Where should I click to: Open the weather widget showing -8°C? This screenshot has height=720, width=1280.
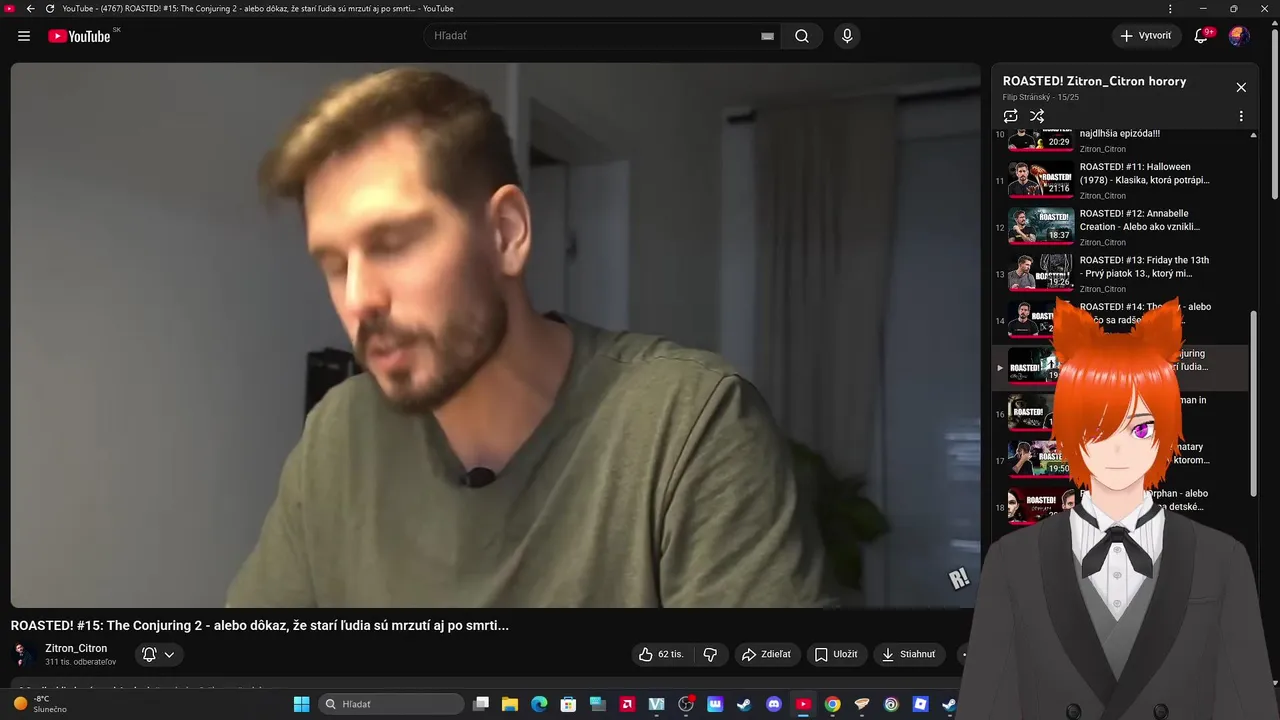pos(40,704)
